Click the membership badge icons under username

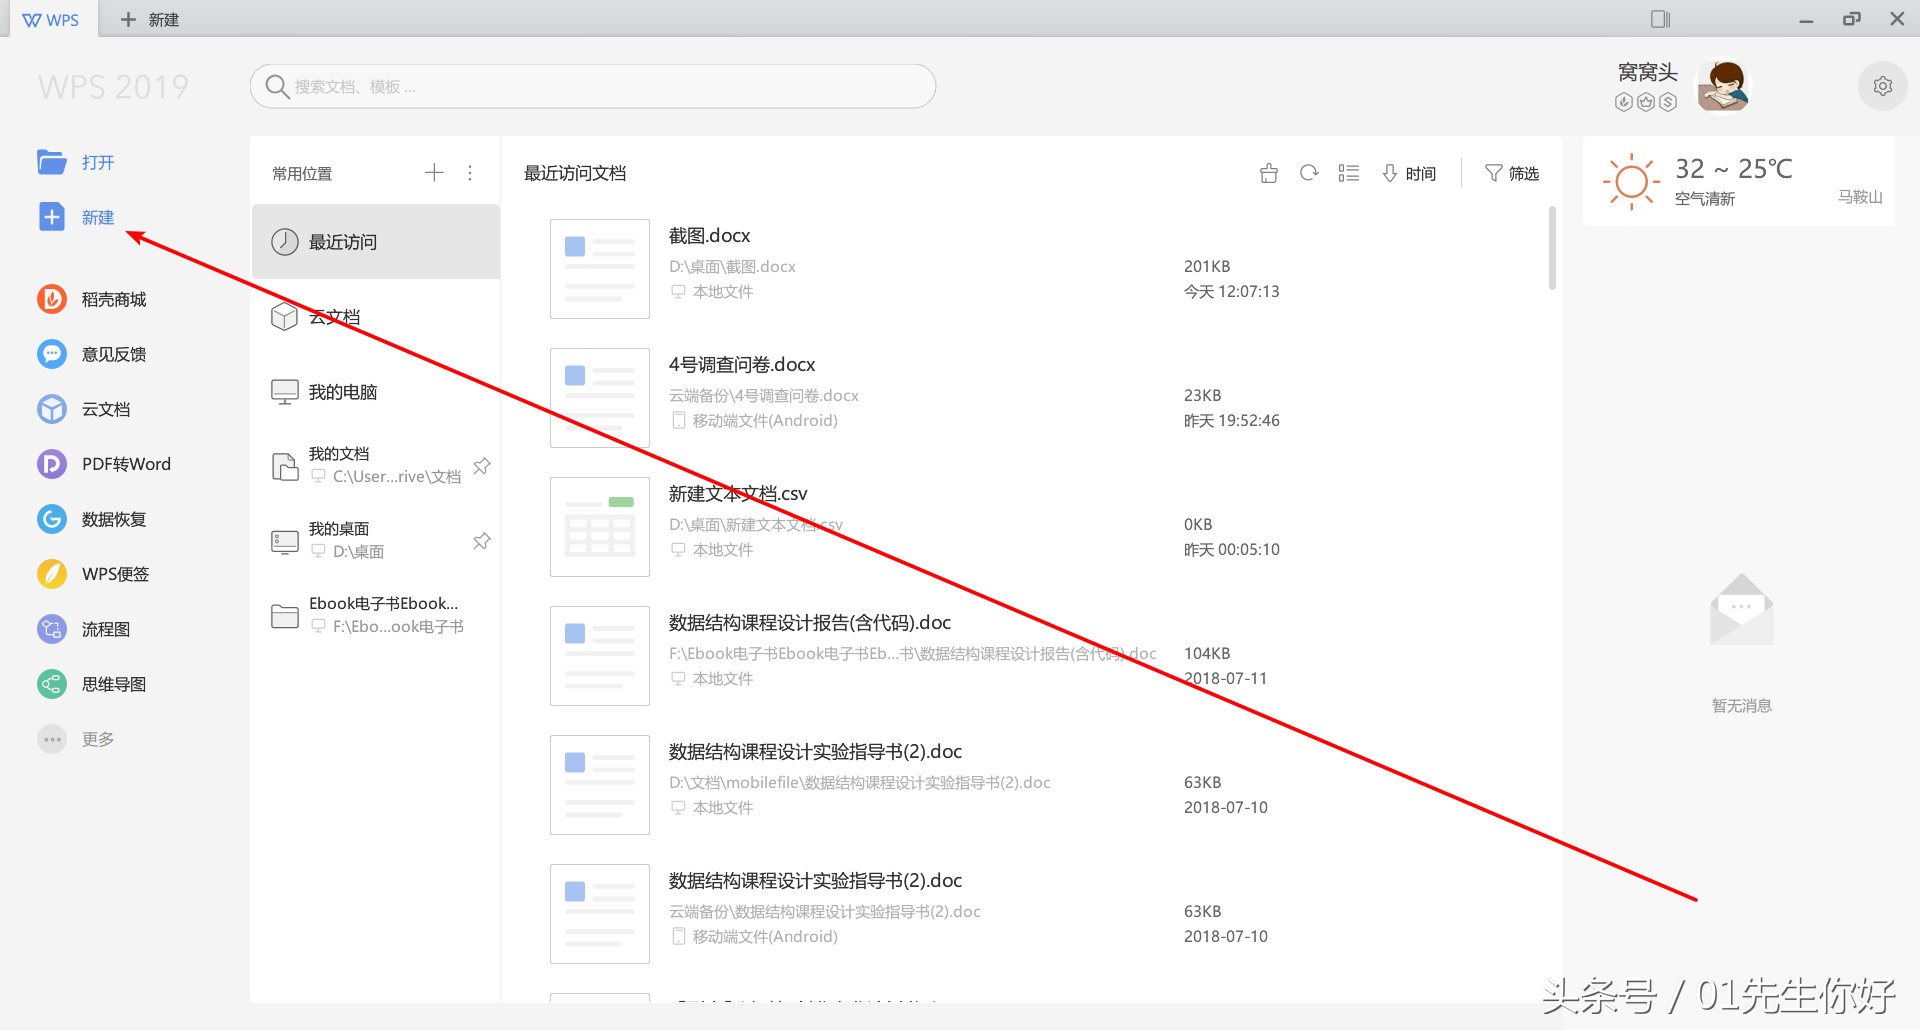(x=1646, y=102)
